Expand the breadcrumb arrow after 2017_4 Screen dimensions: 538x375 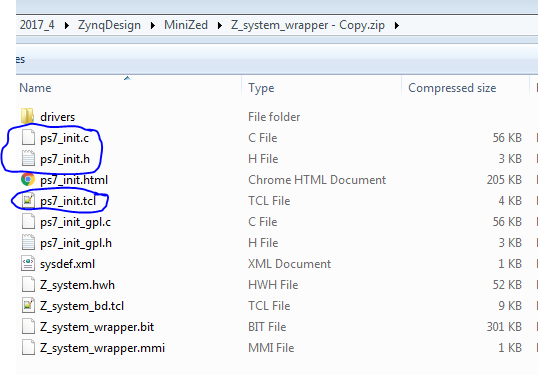(x=67, y=25)
